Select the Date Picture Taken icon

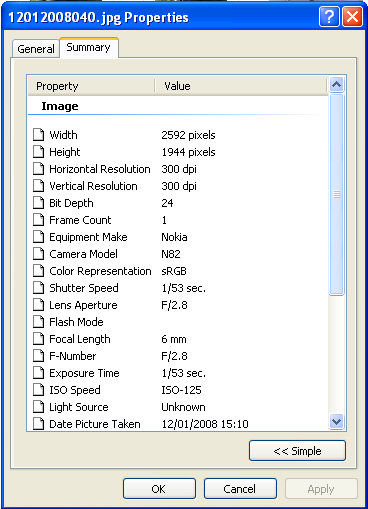point(39,424)
